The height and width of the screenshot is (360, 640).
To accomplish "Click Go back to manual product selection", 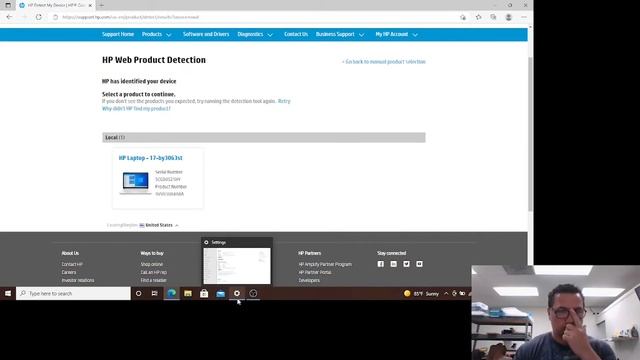I will [x=384, y=62].
